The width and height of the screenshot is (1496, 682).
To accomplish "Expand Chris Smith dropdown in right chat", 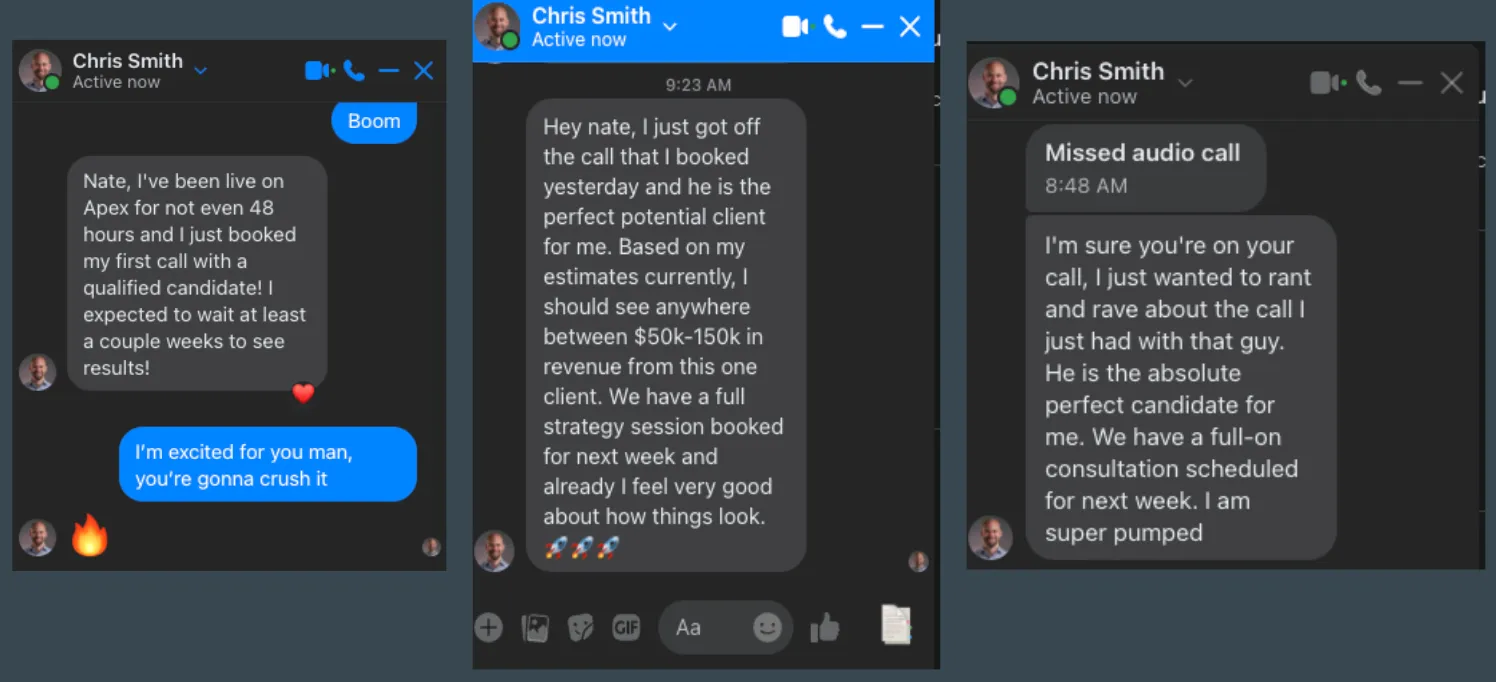I will (1185, 82).
